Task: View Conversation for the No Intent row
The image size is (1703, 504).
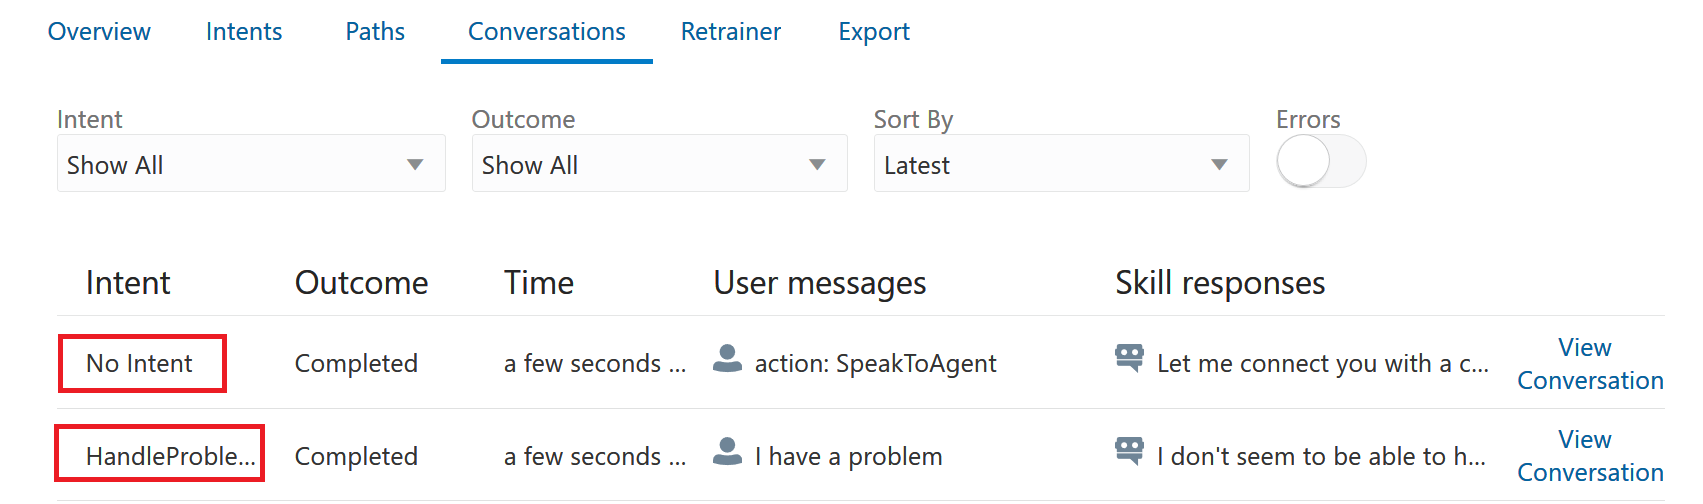Action: tap(1590, 364)
